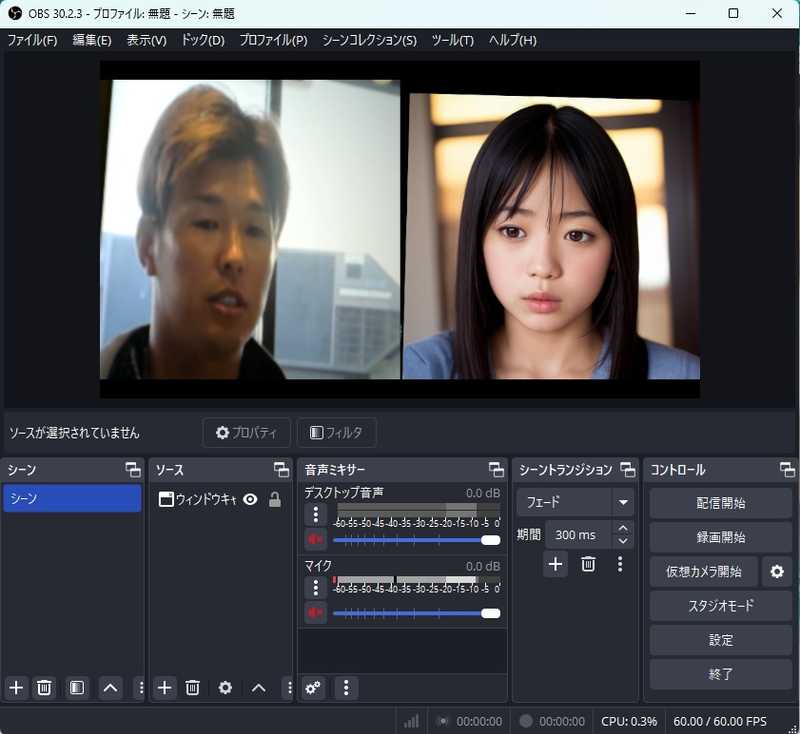Float the 音声ミキサー dock panel
Screen dimensions: 800x734
(x=496, y=469)
